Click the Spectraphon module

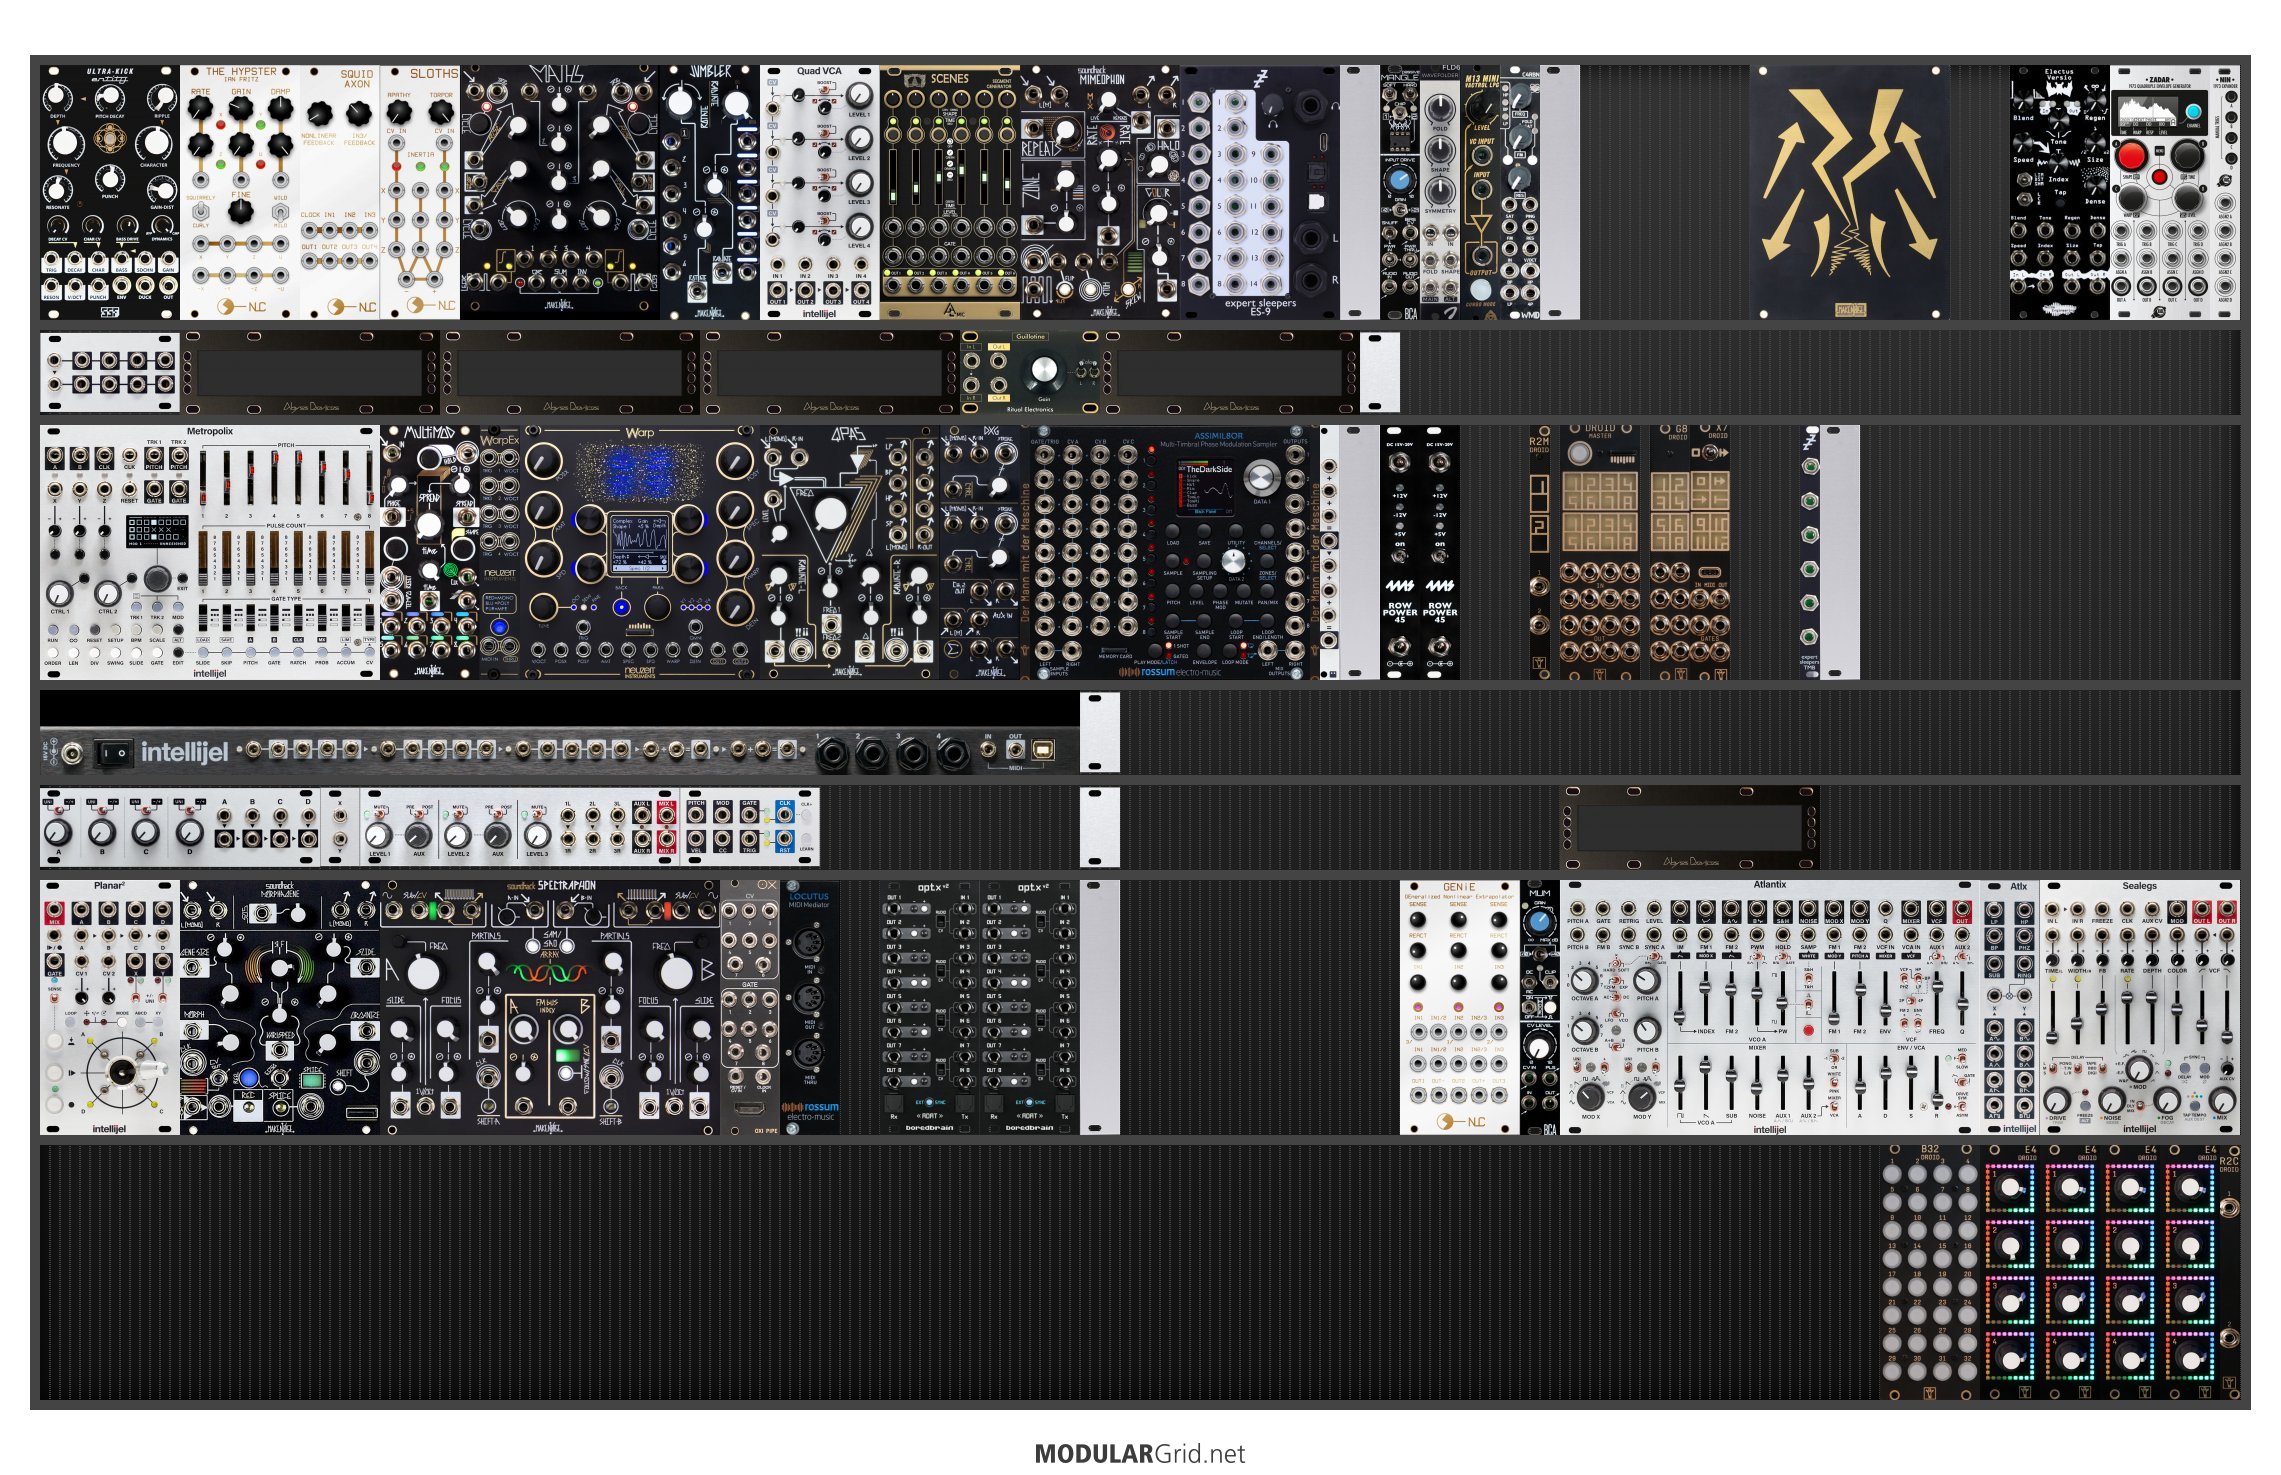(550, 1007)
